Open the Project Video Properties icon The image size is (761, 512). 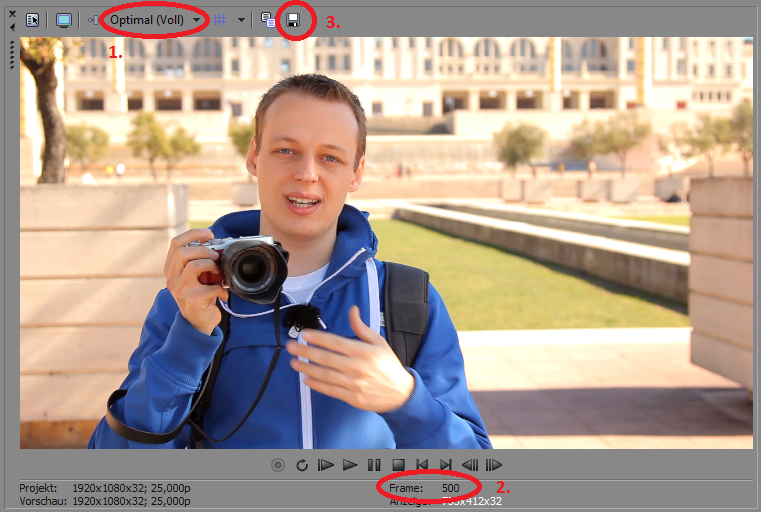32,20
